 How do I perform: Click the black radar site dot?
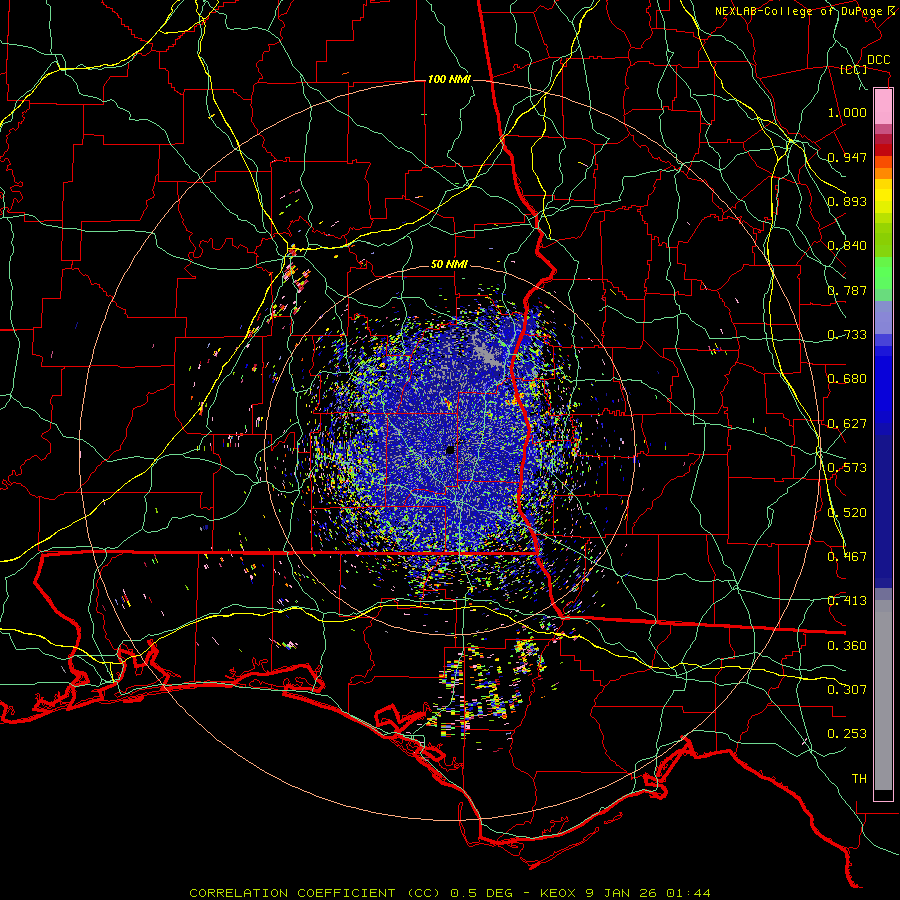450,450
